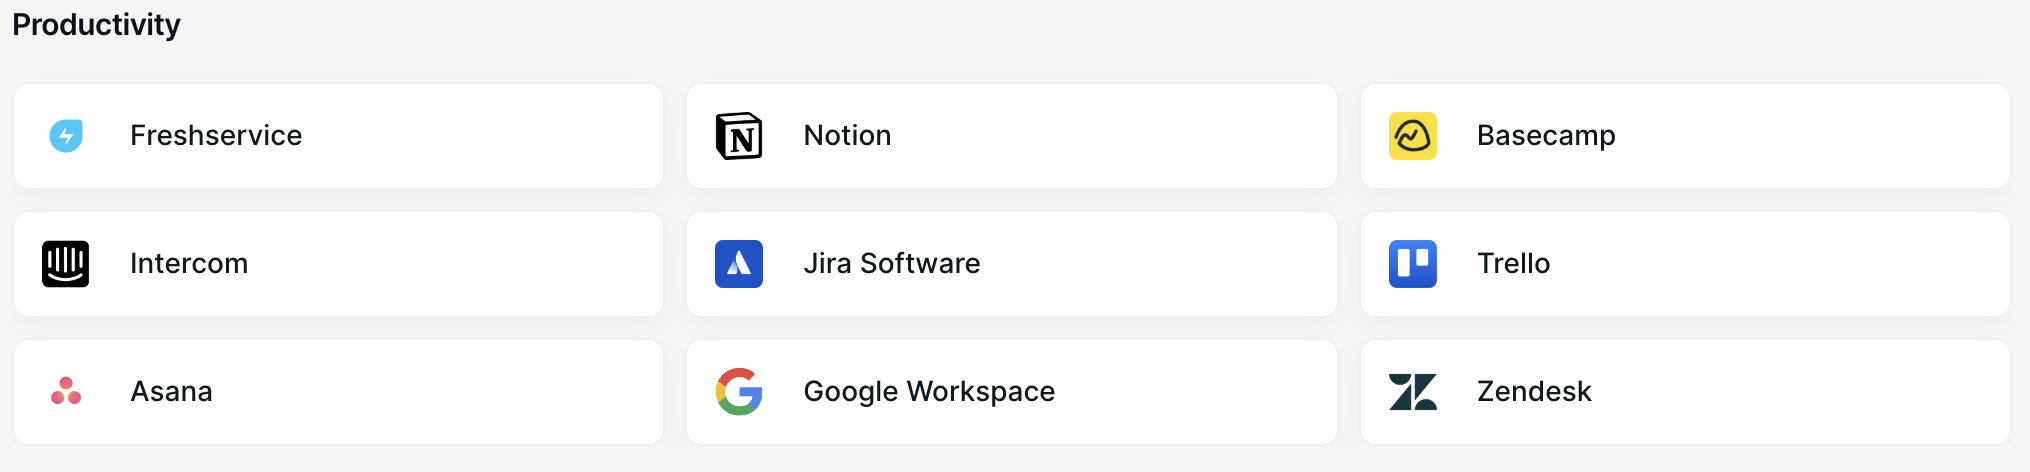Click the Productivity section heading
The height and width of the screenshot is (472, 2030).
coord(96,24)
